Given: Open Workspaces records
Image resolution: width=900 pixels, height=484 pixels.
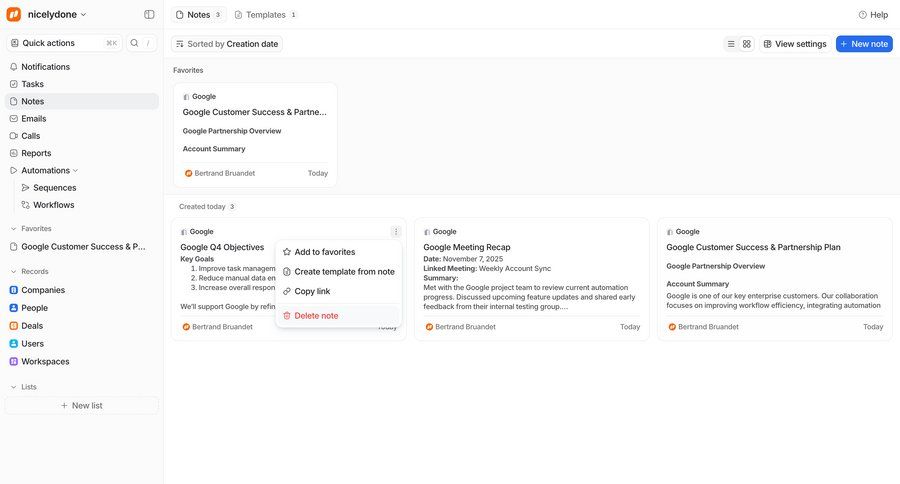Looking at the screenshot, I should (45, 361).
